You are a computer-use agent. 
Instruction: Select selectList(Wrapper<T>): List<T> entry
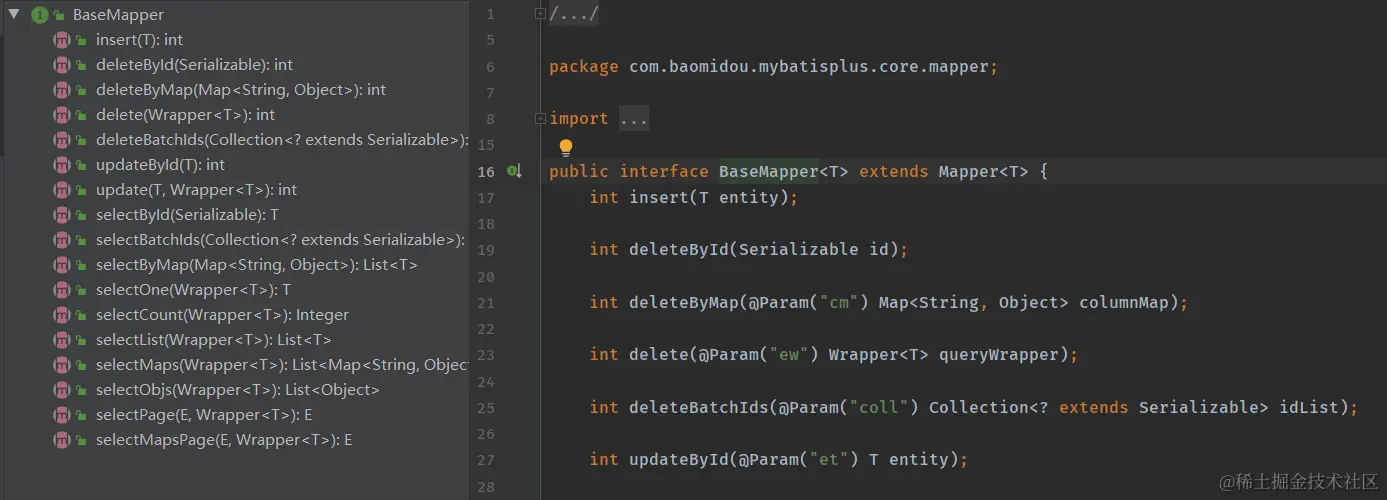[x=214, y=340]
